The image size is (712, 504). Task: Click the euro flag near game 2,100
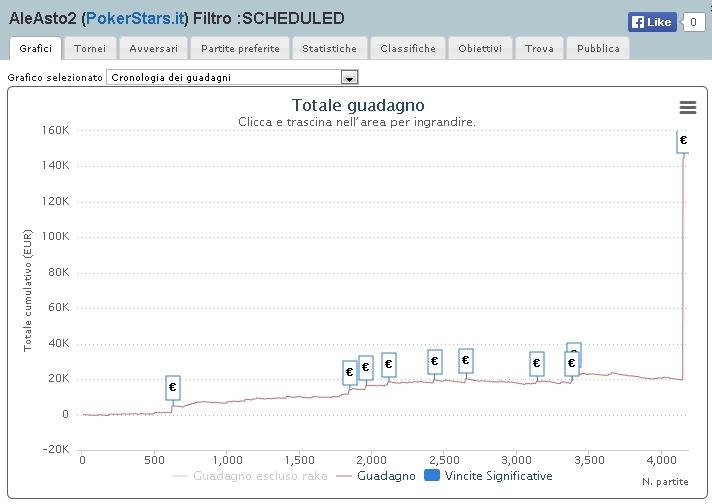tap(389, 365)
